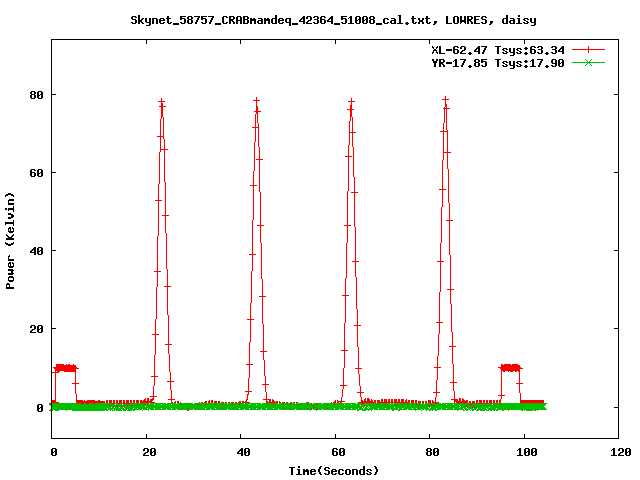This screenshot has height=480, width=640.
Task: Click the 120 tick label on time axis
Action: coord(621,452)
